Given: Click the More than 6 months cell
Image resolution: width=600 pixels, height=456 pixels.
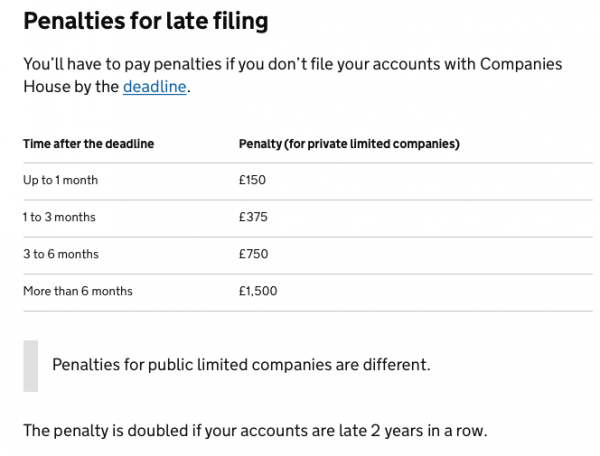Looking at the screenshot, I should coord(78,291).
